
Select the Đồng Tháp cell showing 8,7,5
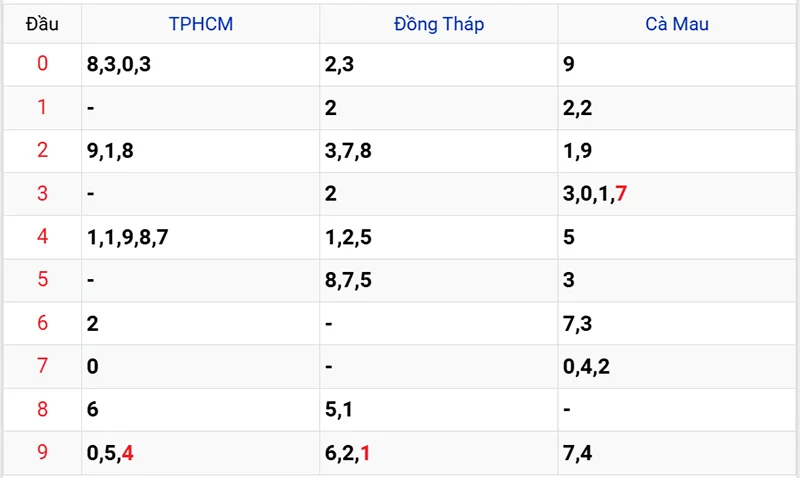pyautogui.click(x=348, y=280)
